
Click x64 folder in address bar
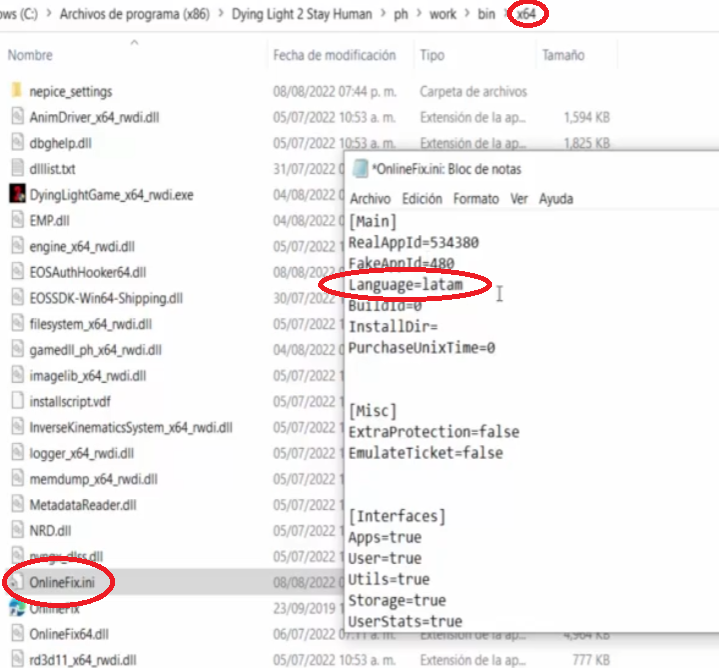526,14
